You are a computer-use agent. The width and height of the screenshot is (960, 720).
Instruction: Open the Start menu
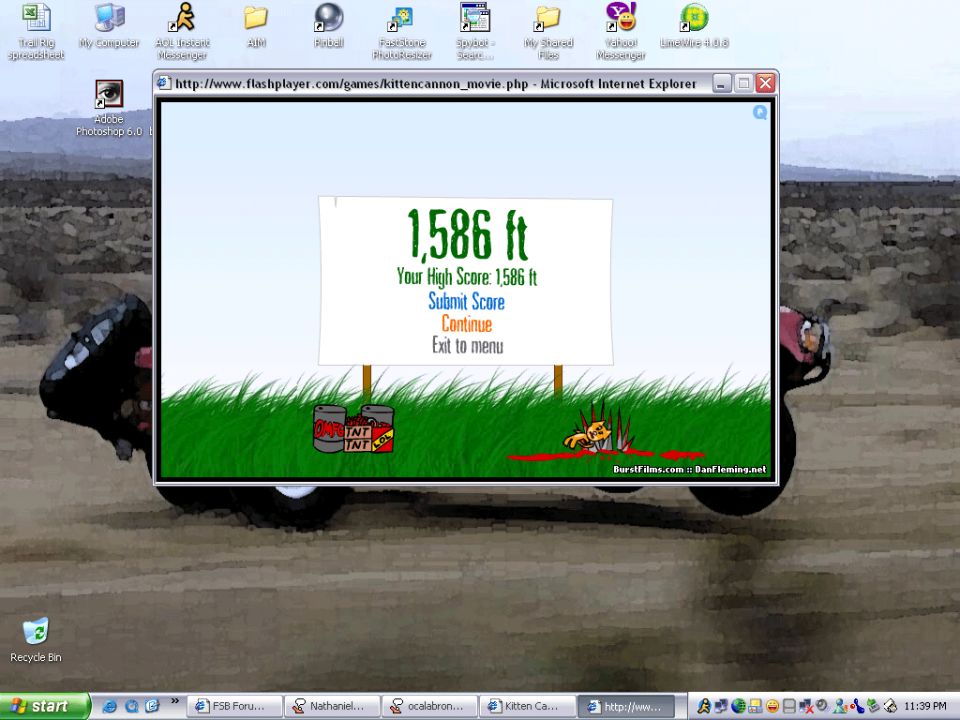[45, 706]
